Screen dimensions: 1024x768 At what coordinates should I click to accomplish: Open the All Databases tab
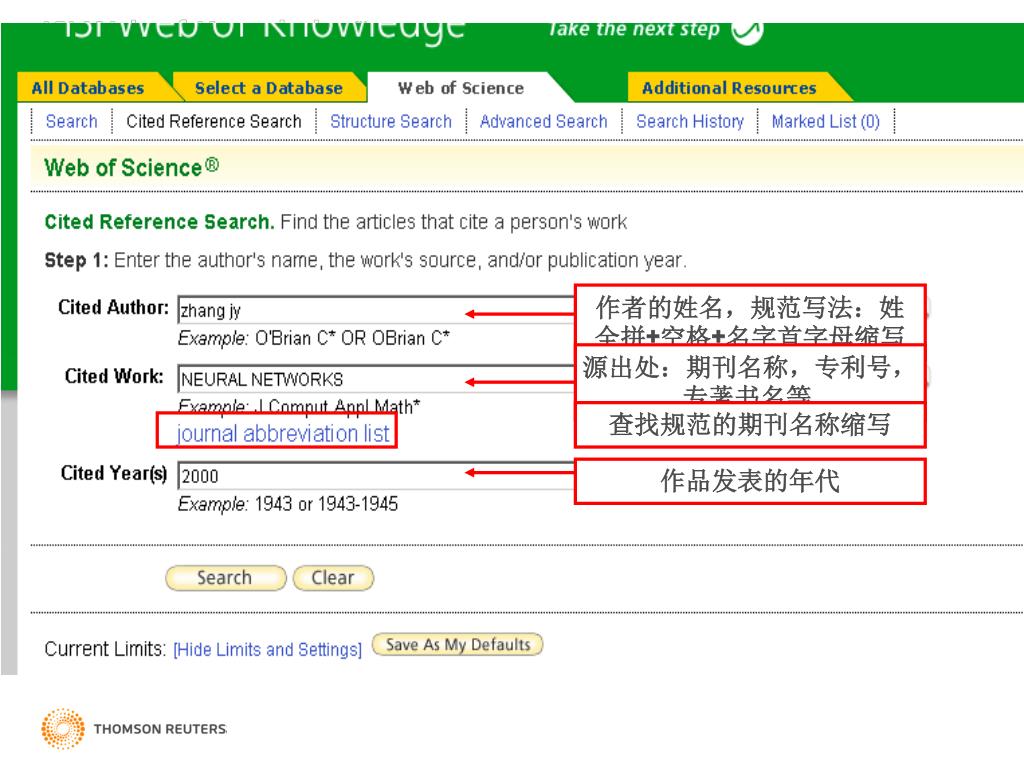pyautogui.click(x=89, y=88)
